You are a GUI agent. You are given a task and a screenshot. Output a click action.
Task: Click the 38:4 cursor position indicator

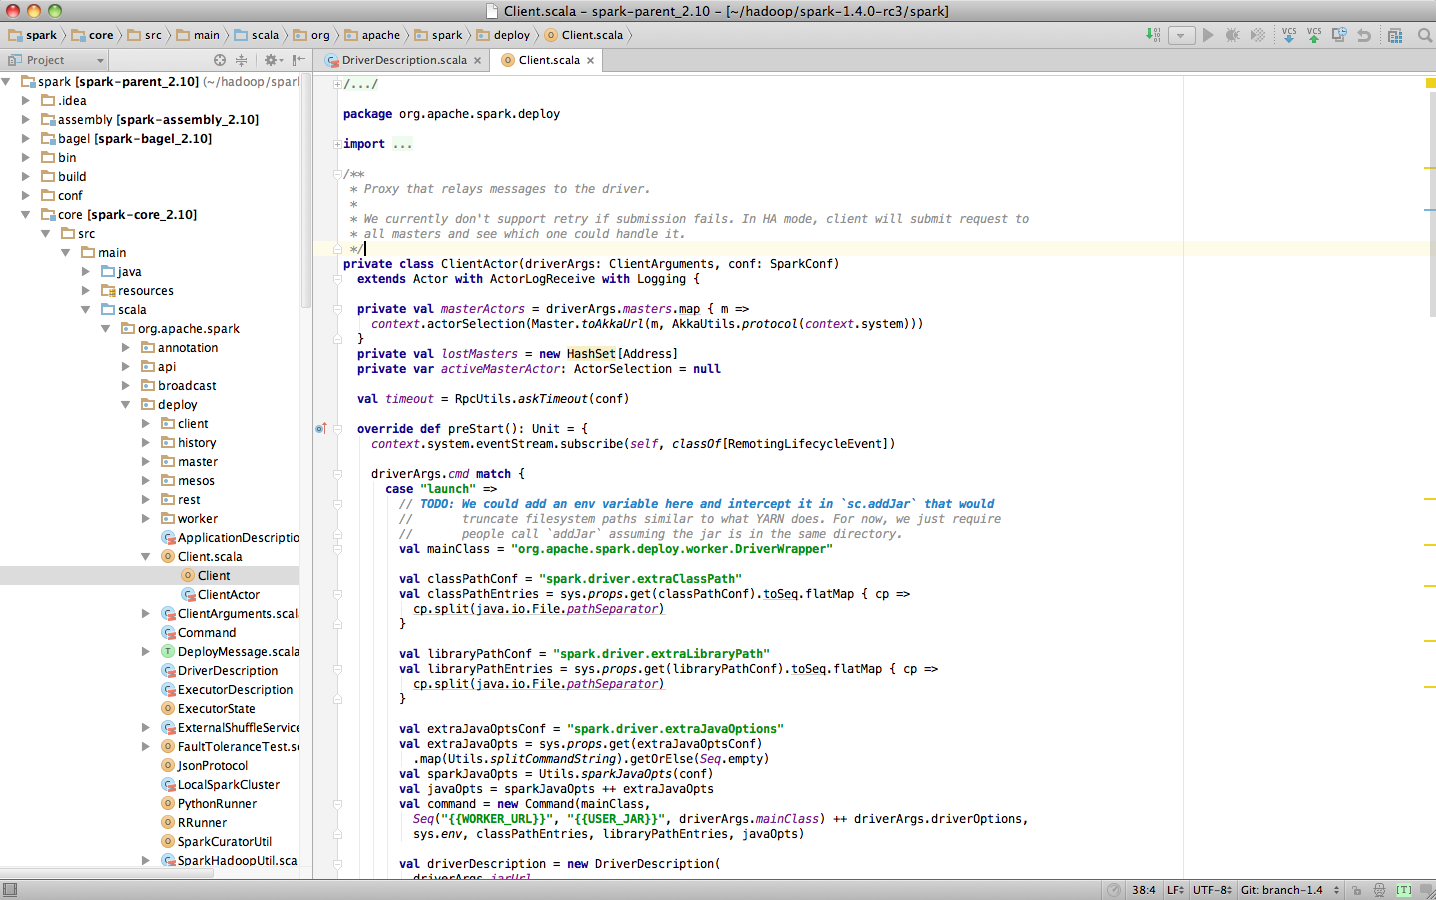click(x=1143, y=890)
